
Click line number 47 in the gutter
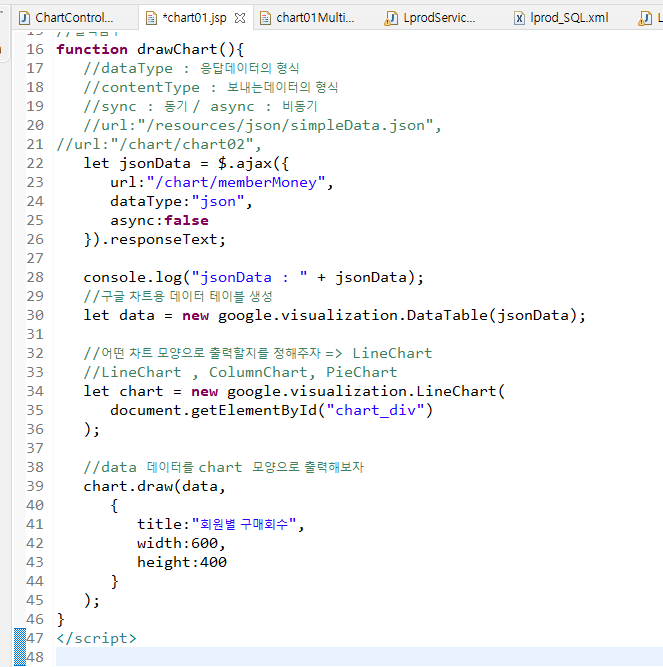[35, 638]
